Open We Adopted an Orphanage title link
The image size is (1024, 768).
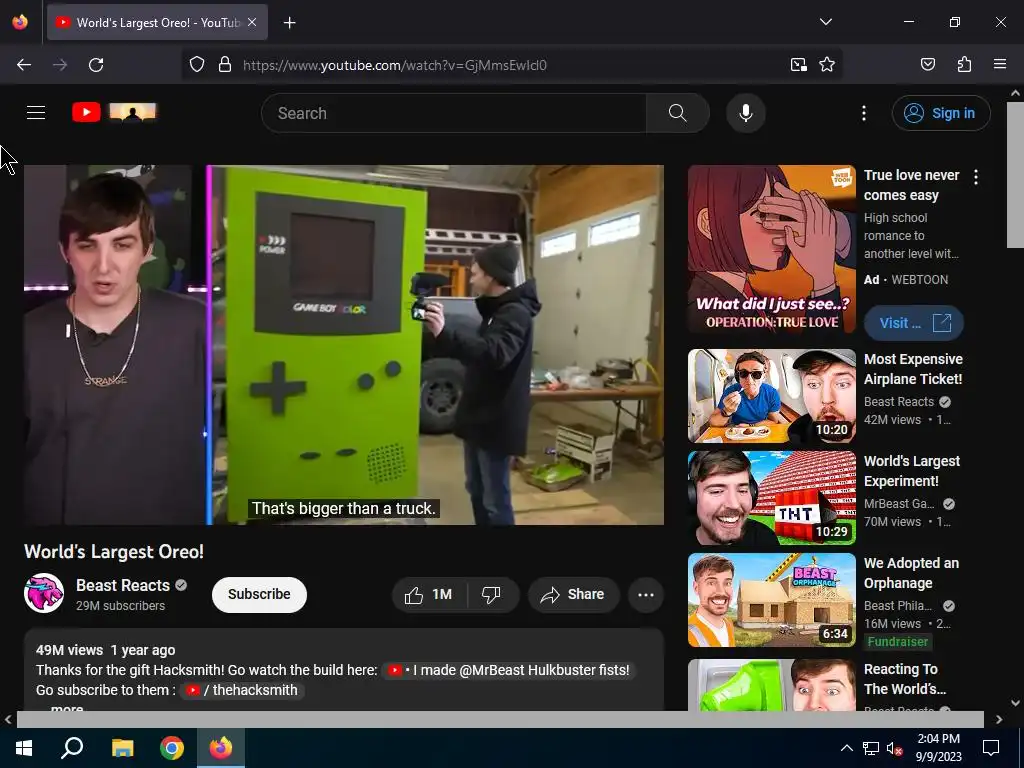(x=911, y=573)
